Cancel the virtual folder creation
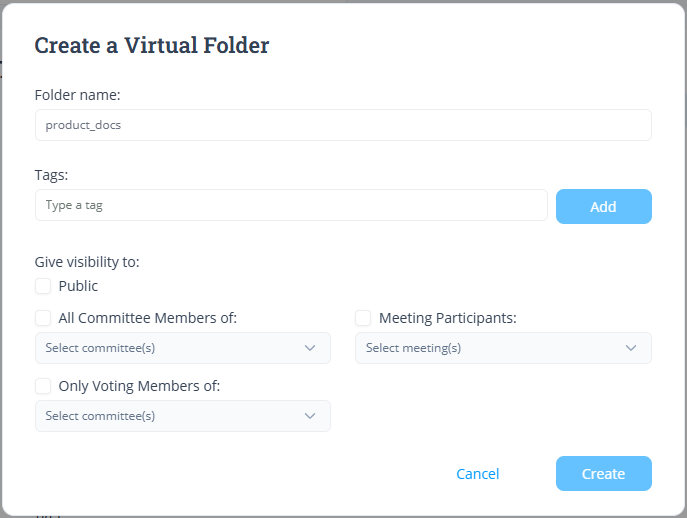The image size is (687, 518). pyautogui.click(x=478, y=474)
